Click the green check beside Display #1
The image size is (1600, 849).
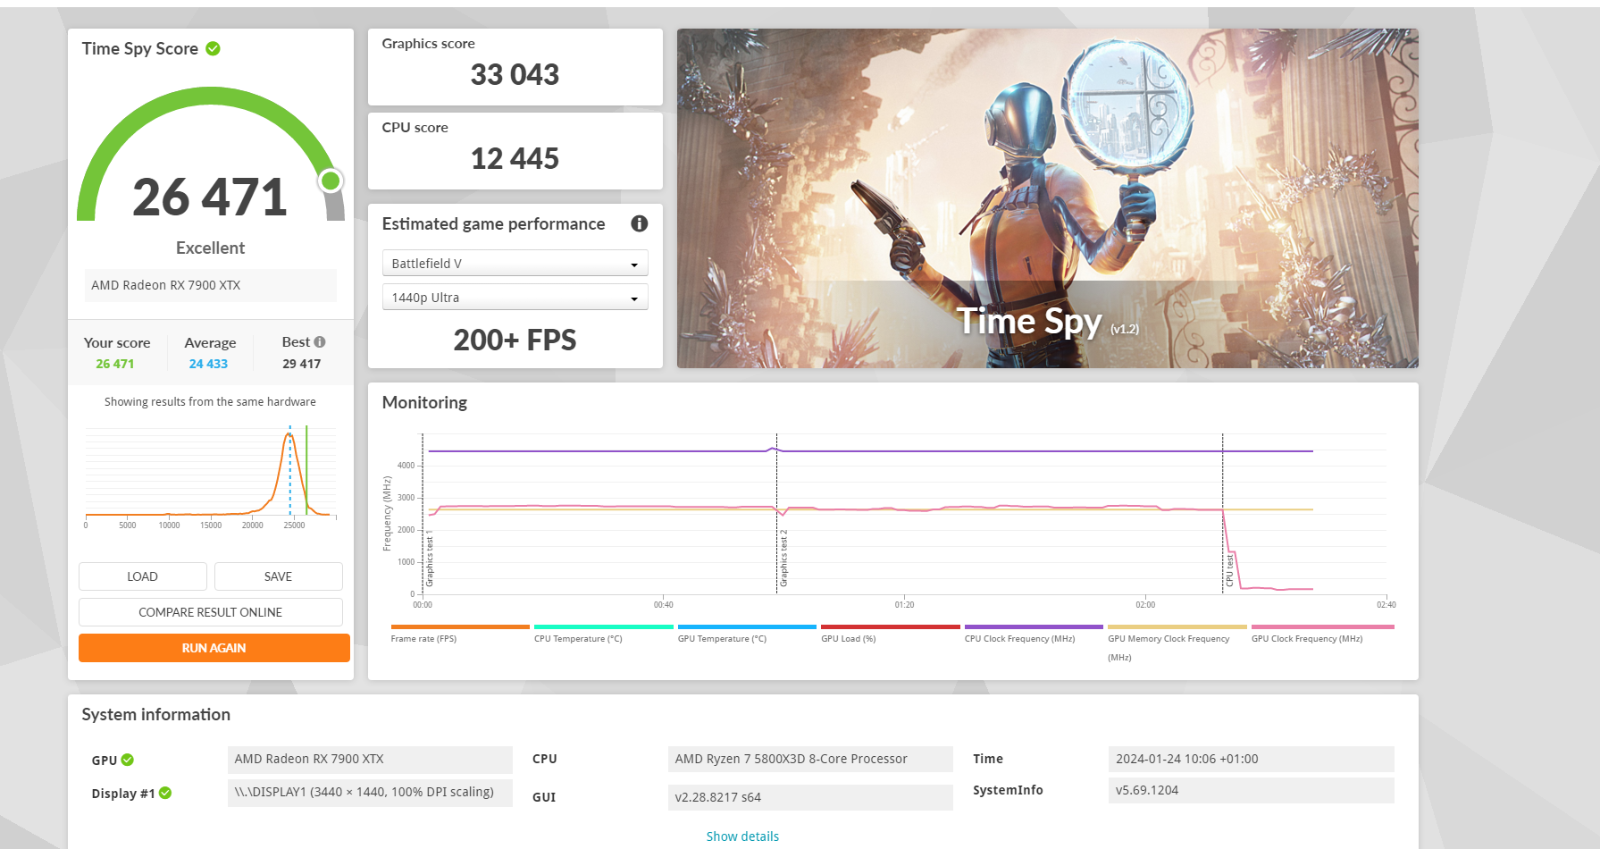point(165,793)
